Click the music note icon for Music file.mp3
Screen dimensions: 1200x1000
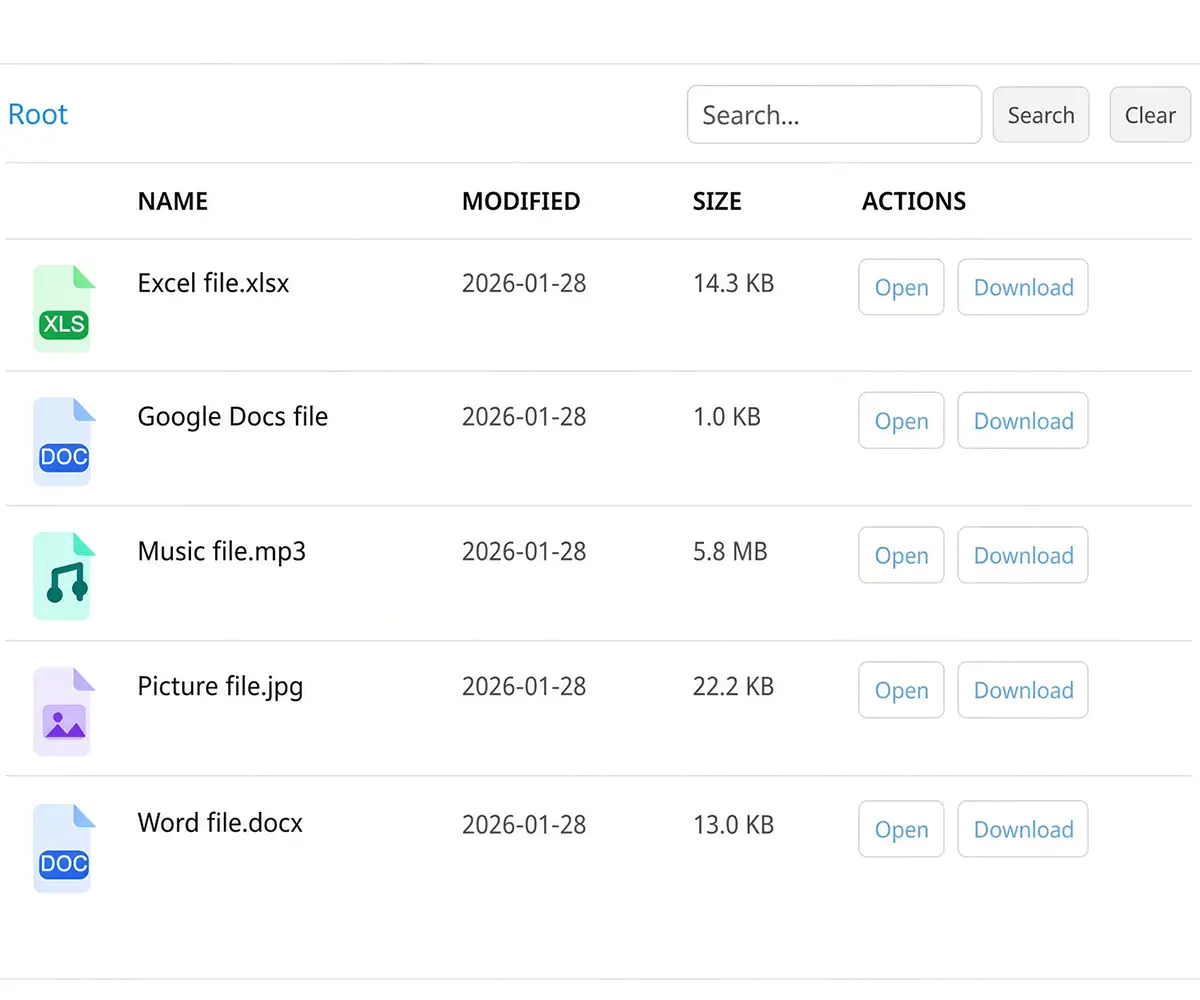[x=64, y=576]
